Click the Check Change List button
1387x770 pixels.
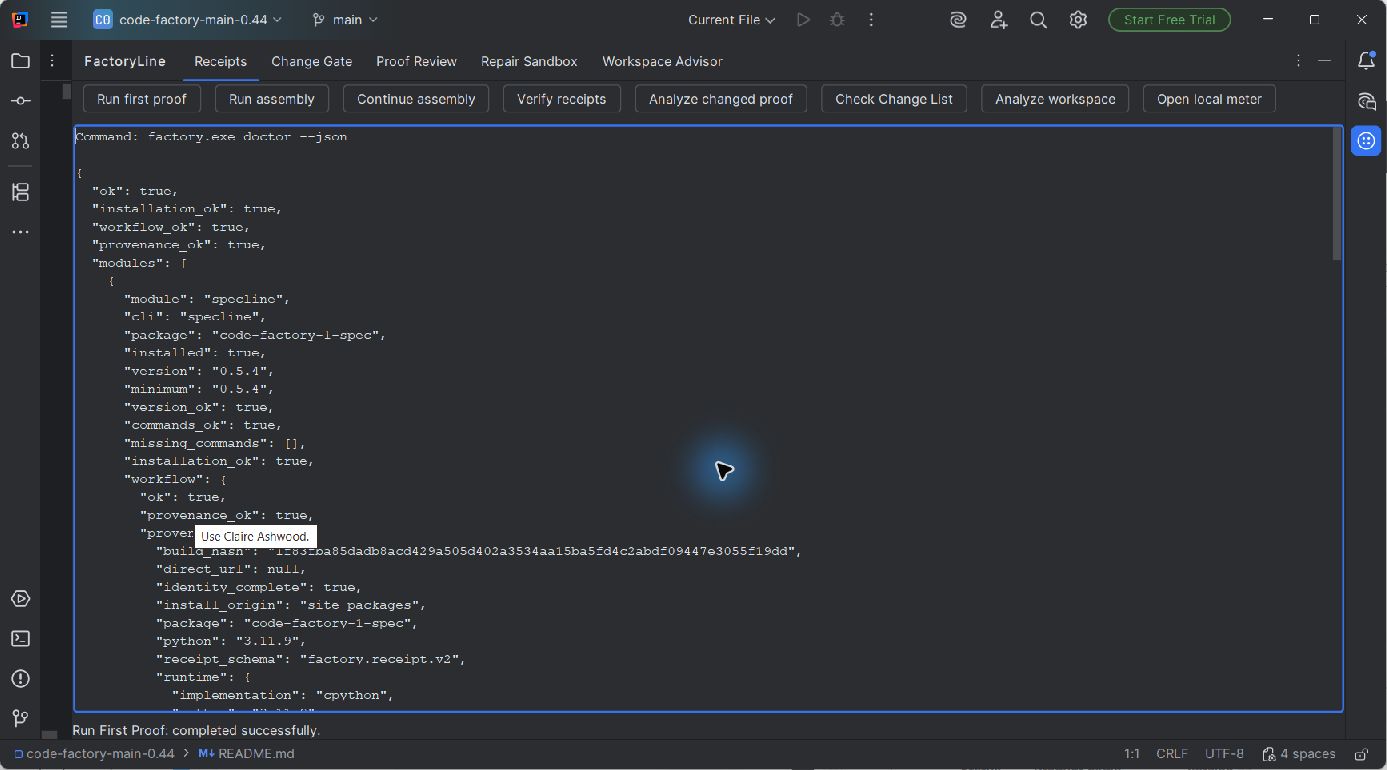[894, 99]
